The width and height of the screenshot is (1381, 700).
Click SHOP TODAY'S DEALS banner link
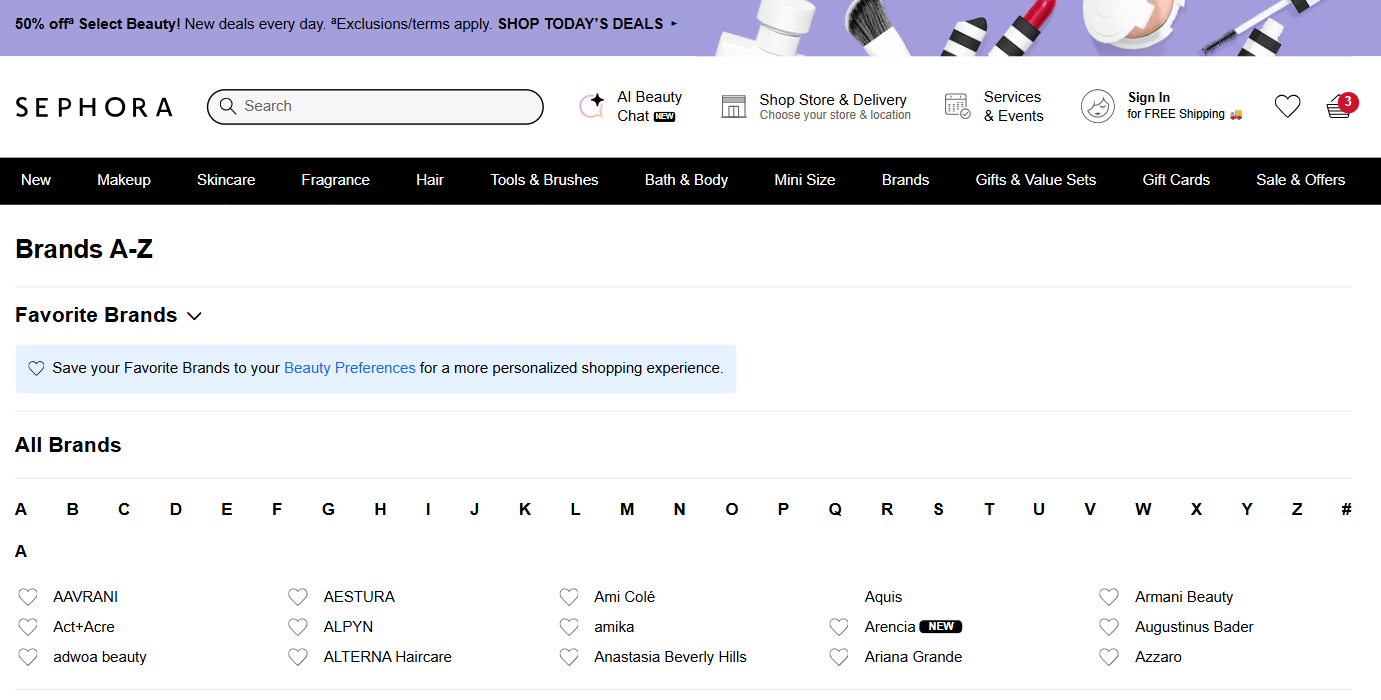point(587,23)
